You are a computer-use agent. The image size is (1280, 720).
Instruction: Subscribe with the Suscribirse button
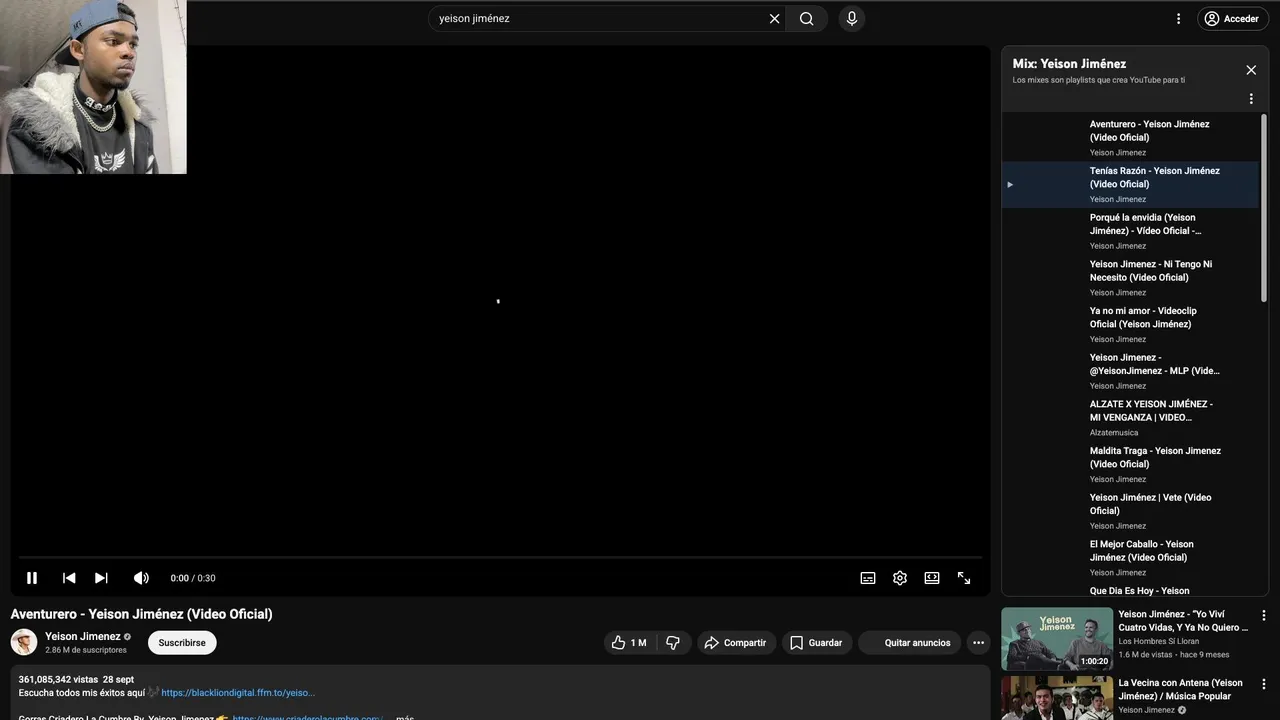click(182, 643)
